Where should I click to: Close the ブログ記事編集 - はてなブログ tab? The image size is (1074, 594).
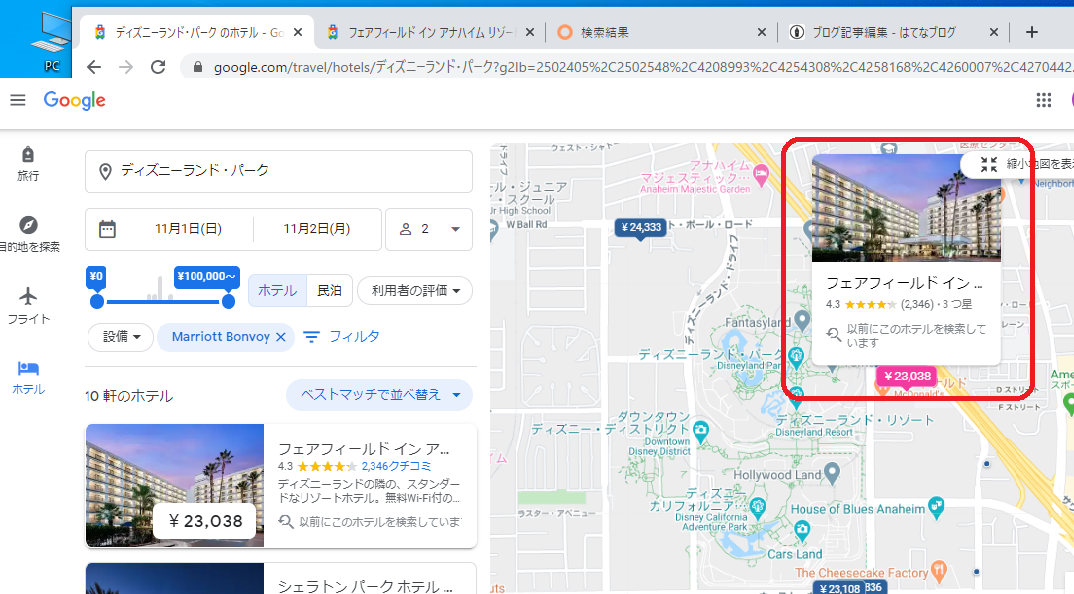pyautogui.click(x=994, y=32)
